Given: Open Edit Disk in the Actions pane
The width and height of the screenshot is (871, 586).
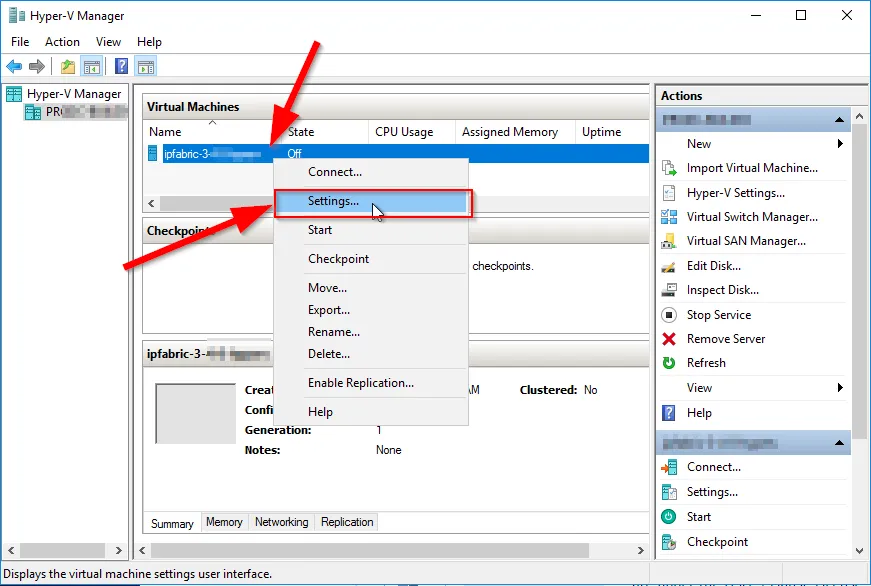Looking at the screenshot, I should (713, 266).
